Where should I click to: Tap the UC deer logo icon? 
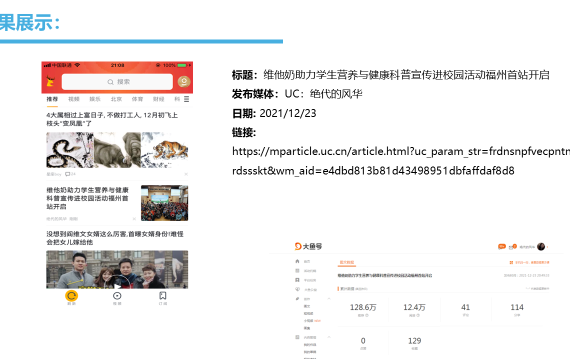[x=51, y=81]
